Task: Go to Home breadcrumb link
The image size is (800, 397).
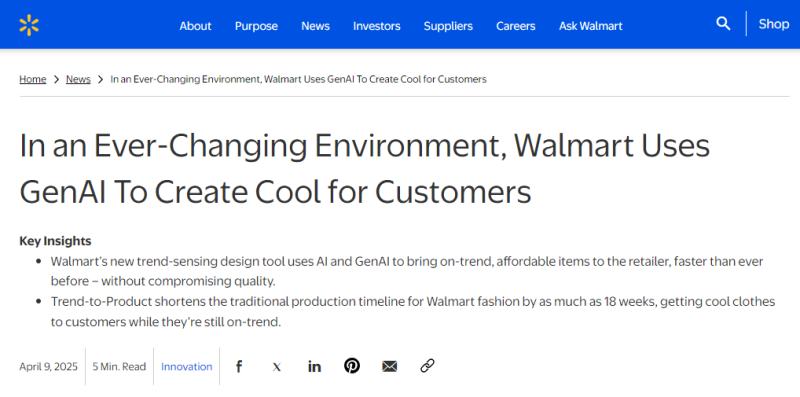Action: click(33, 79)
